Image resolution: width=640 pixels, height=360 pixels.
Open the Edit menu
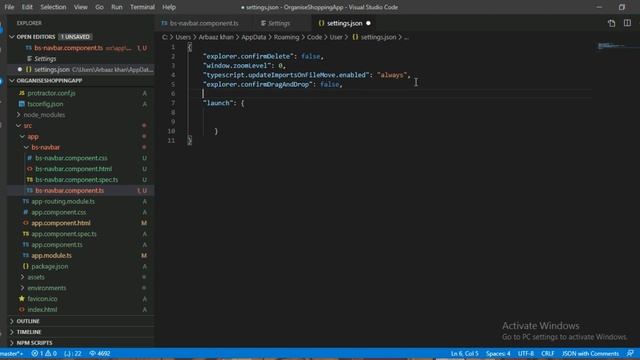[27, 7]
